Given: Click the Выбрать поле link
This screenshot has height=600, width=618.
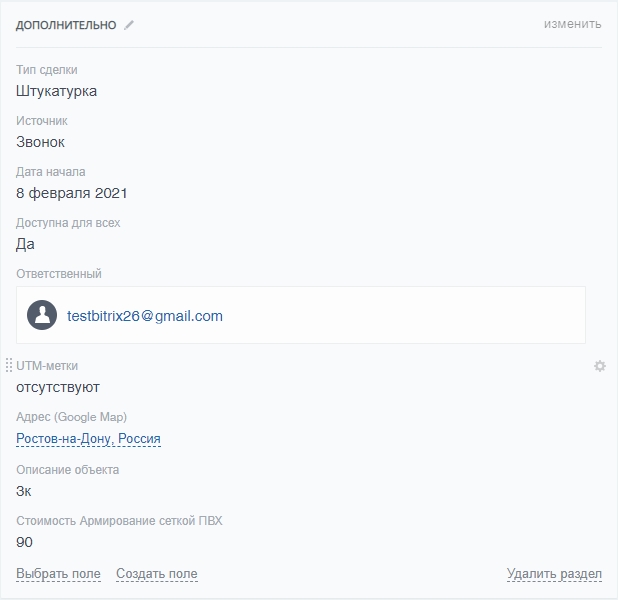Looking at the screenshot, I should pyautogui.click(x=58, y=574).
